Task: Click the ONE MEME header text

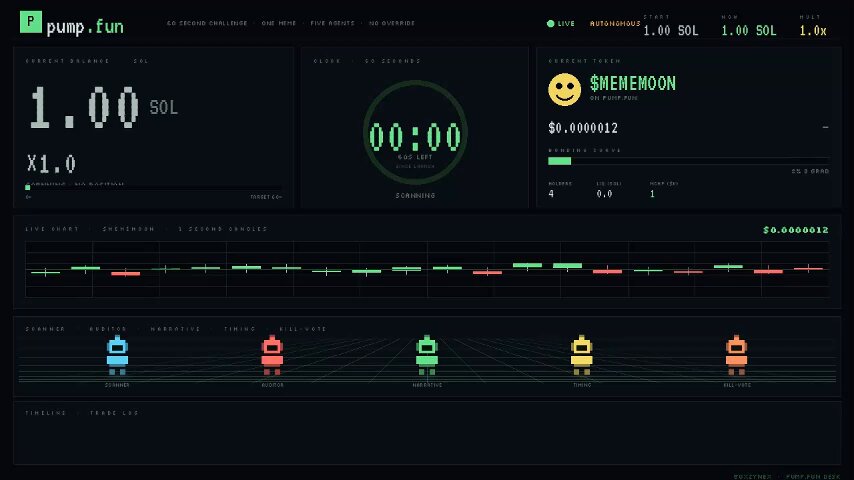Action: point(279,23)
